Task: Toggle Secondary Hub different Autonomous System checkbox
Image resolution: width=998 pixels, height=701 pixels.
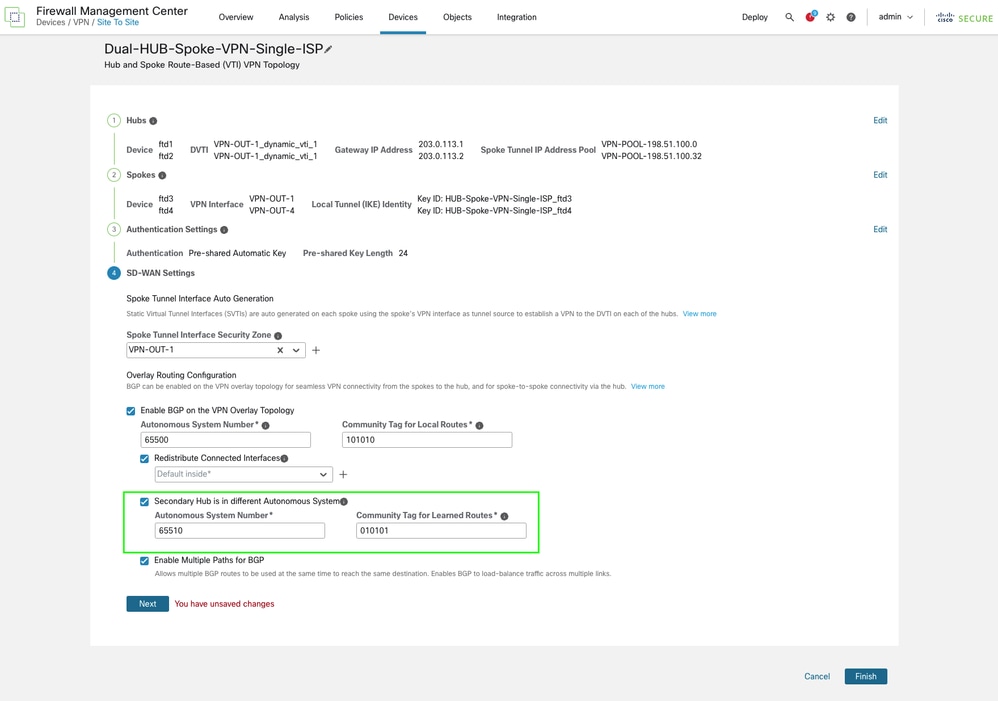Action: [x=144, y=502]
